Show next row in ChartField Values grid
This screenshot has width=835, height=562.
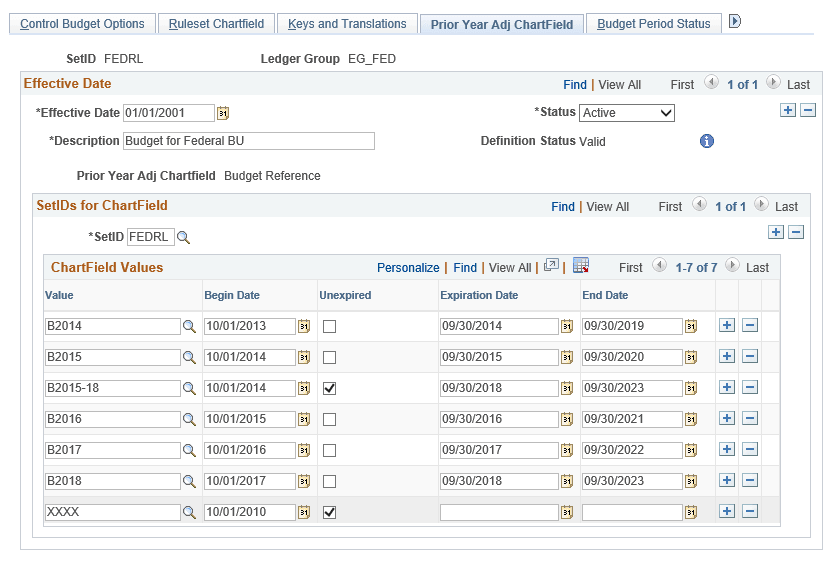(x=732, y=265)
